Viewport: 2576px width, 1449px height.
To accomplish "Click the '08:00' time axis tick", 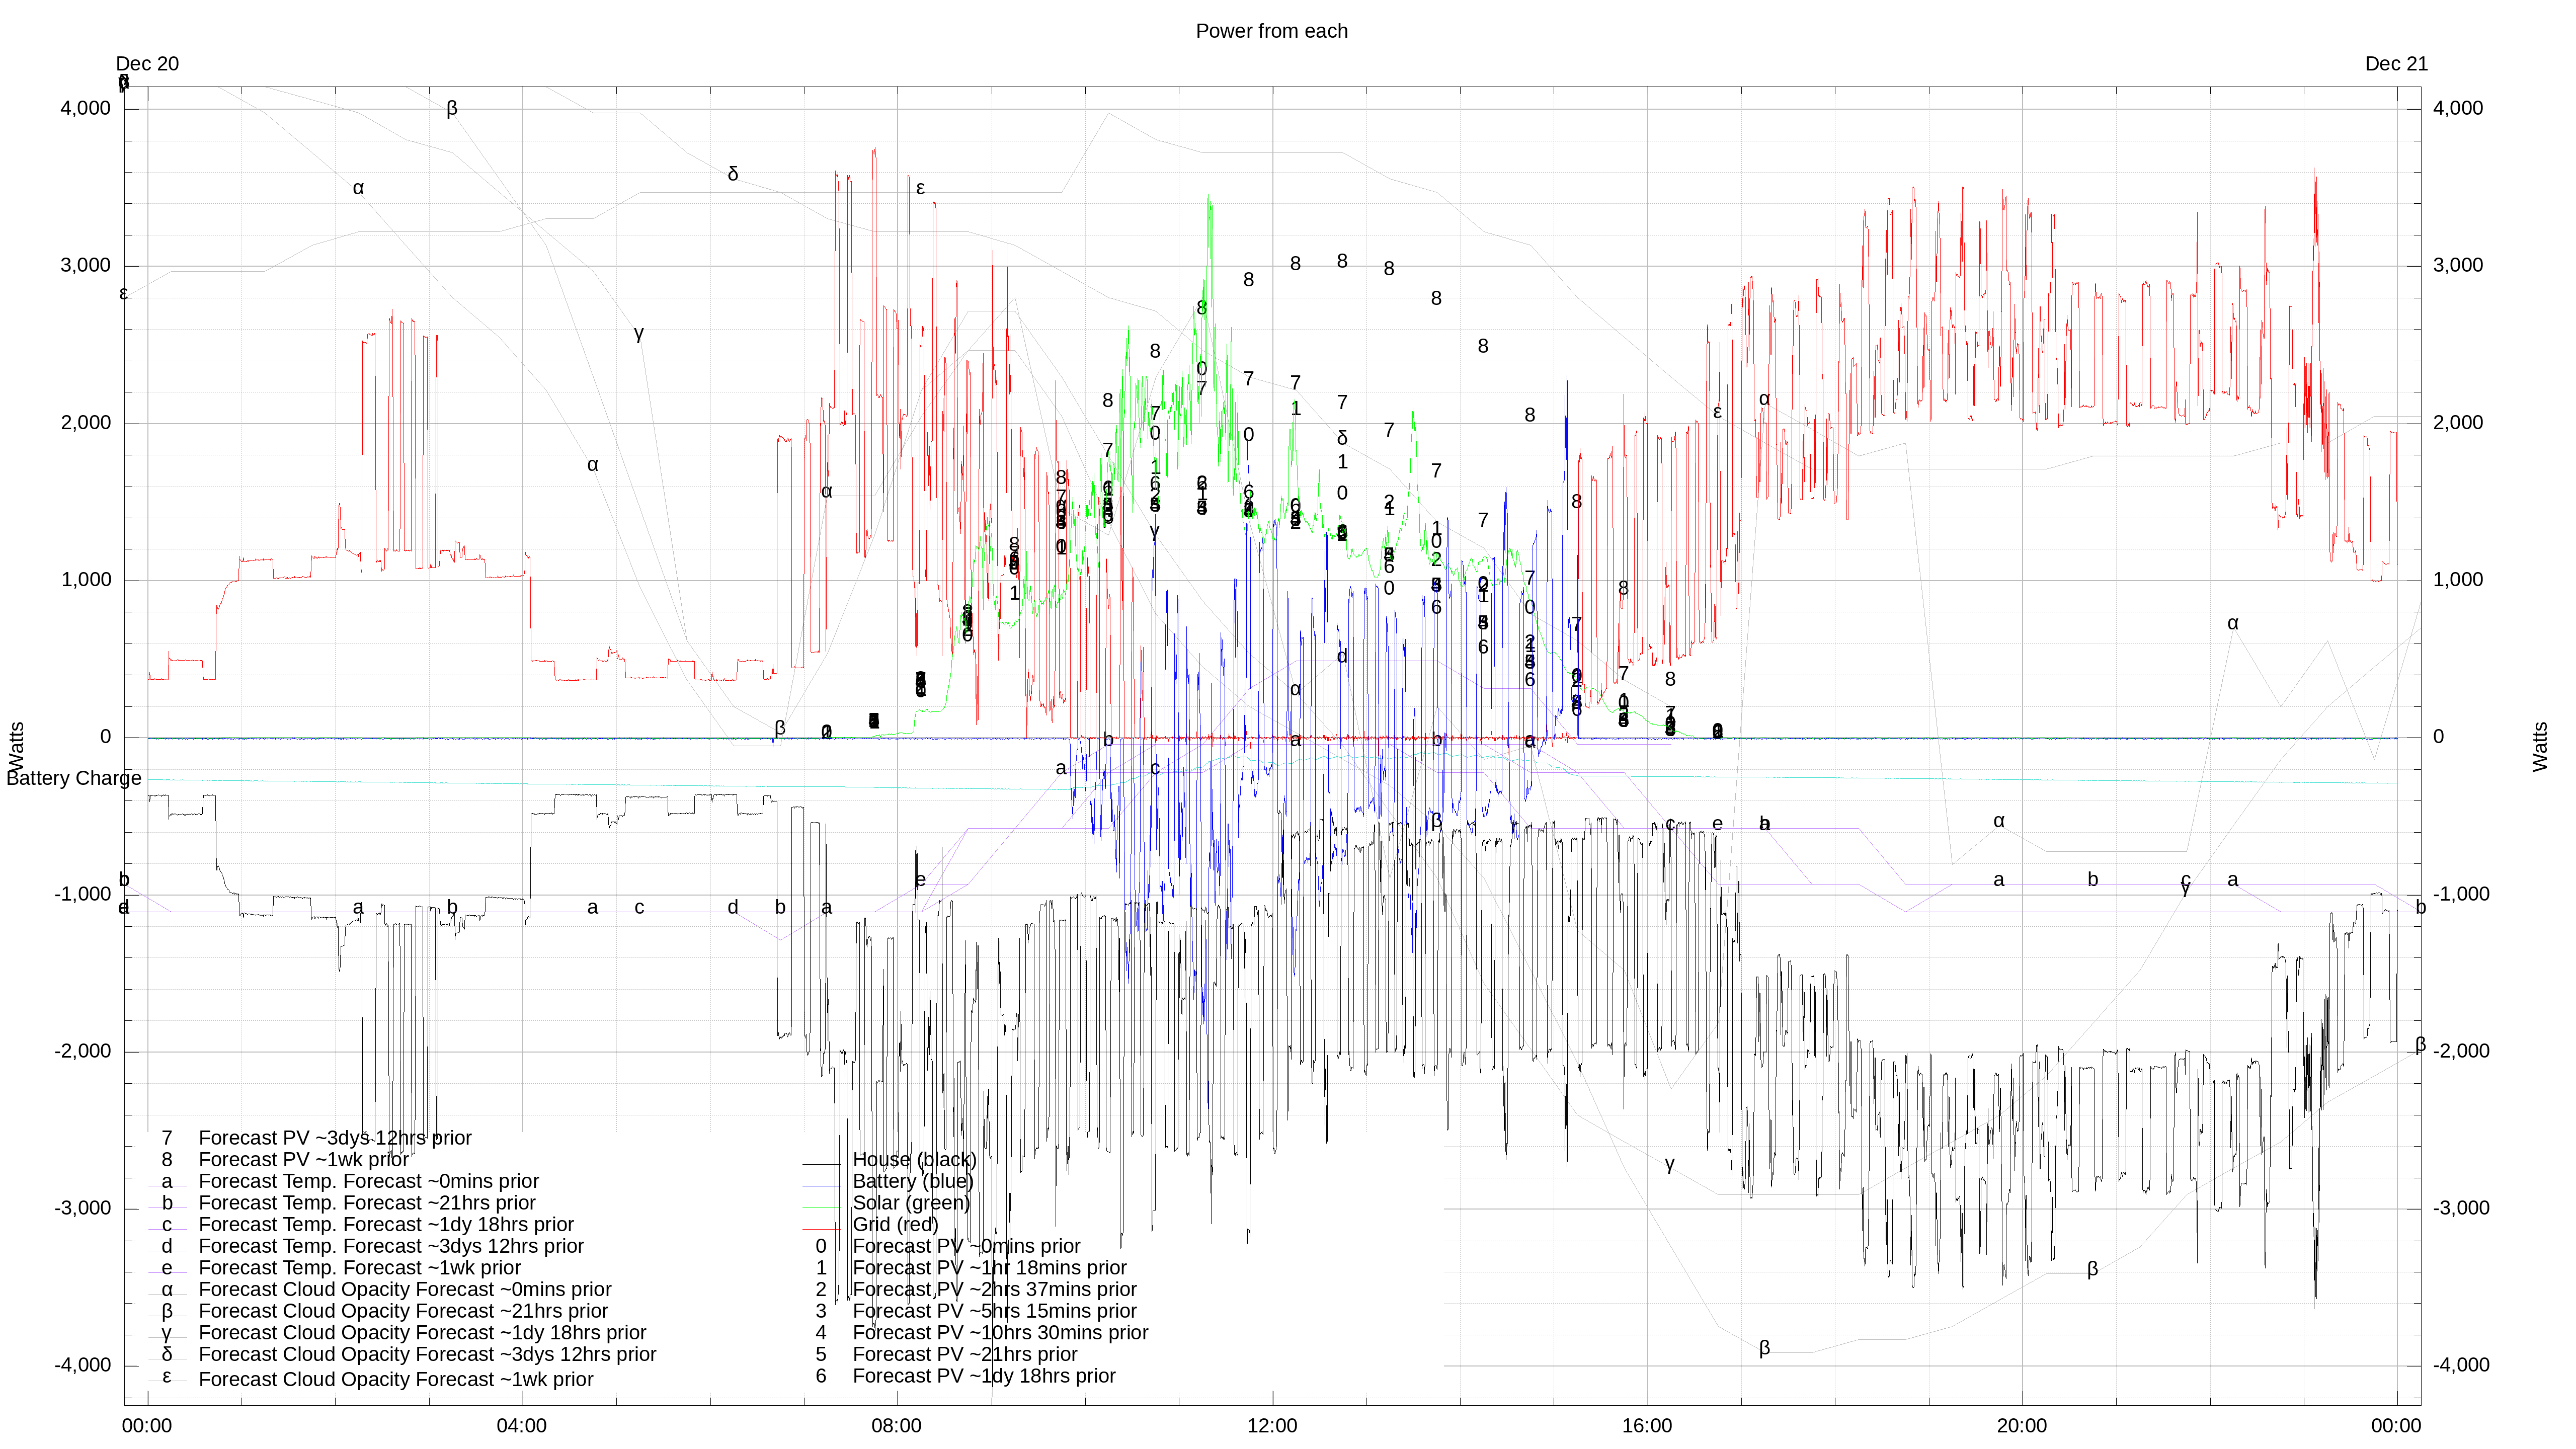I will pos(896,1426).
